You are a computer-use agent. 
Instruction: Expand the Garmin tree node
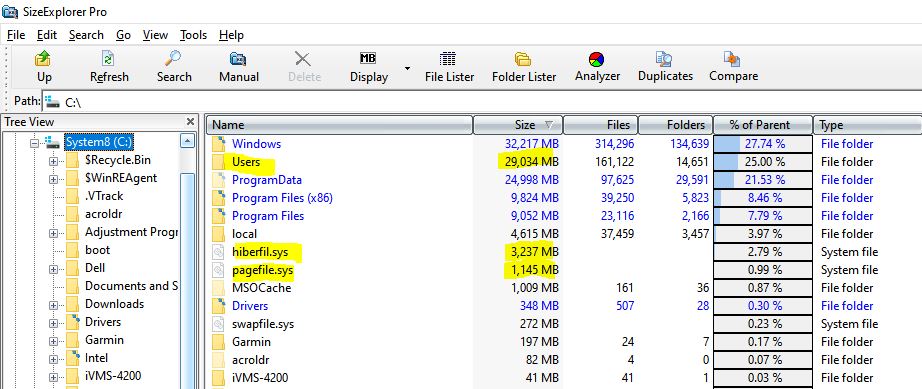click(54, 340)
